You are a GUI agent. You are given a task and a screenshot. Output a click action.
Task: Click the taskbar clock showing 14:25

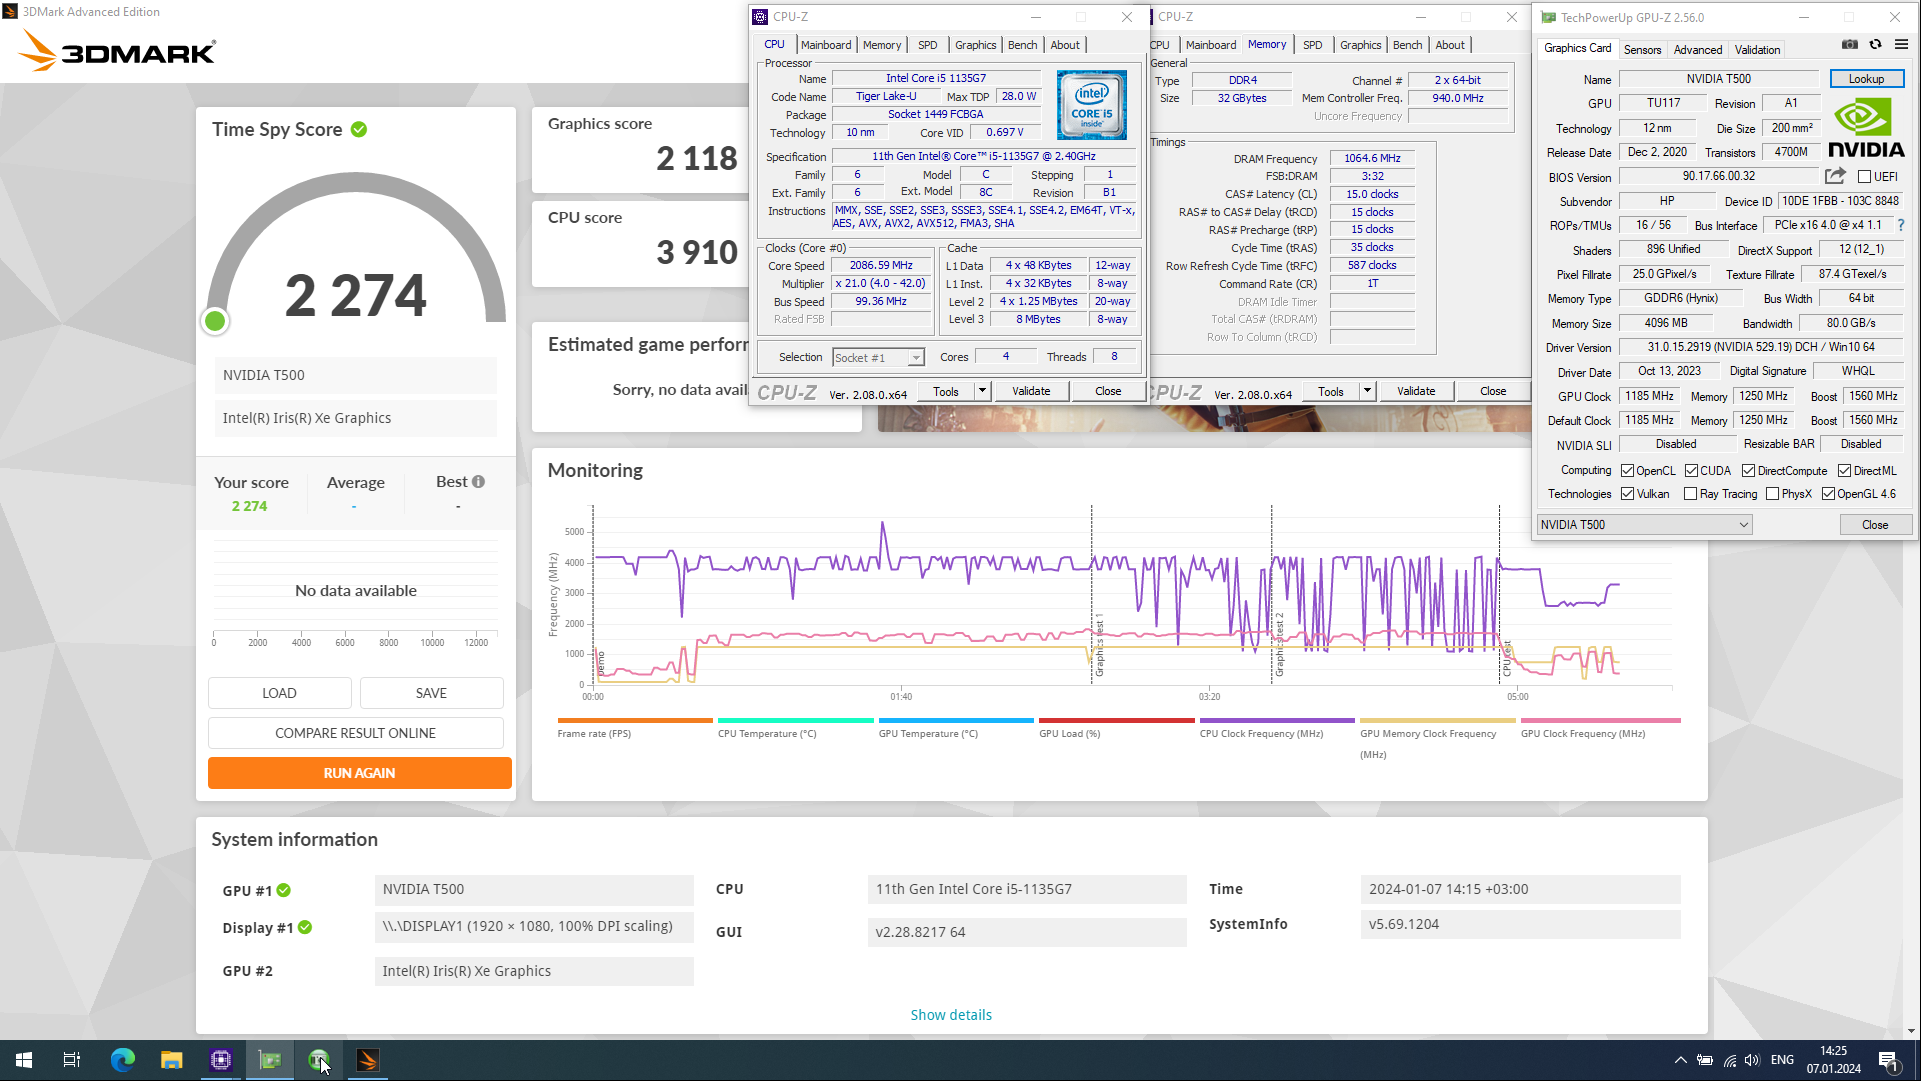[1833, 1060]
